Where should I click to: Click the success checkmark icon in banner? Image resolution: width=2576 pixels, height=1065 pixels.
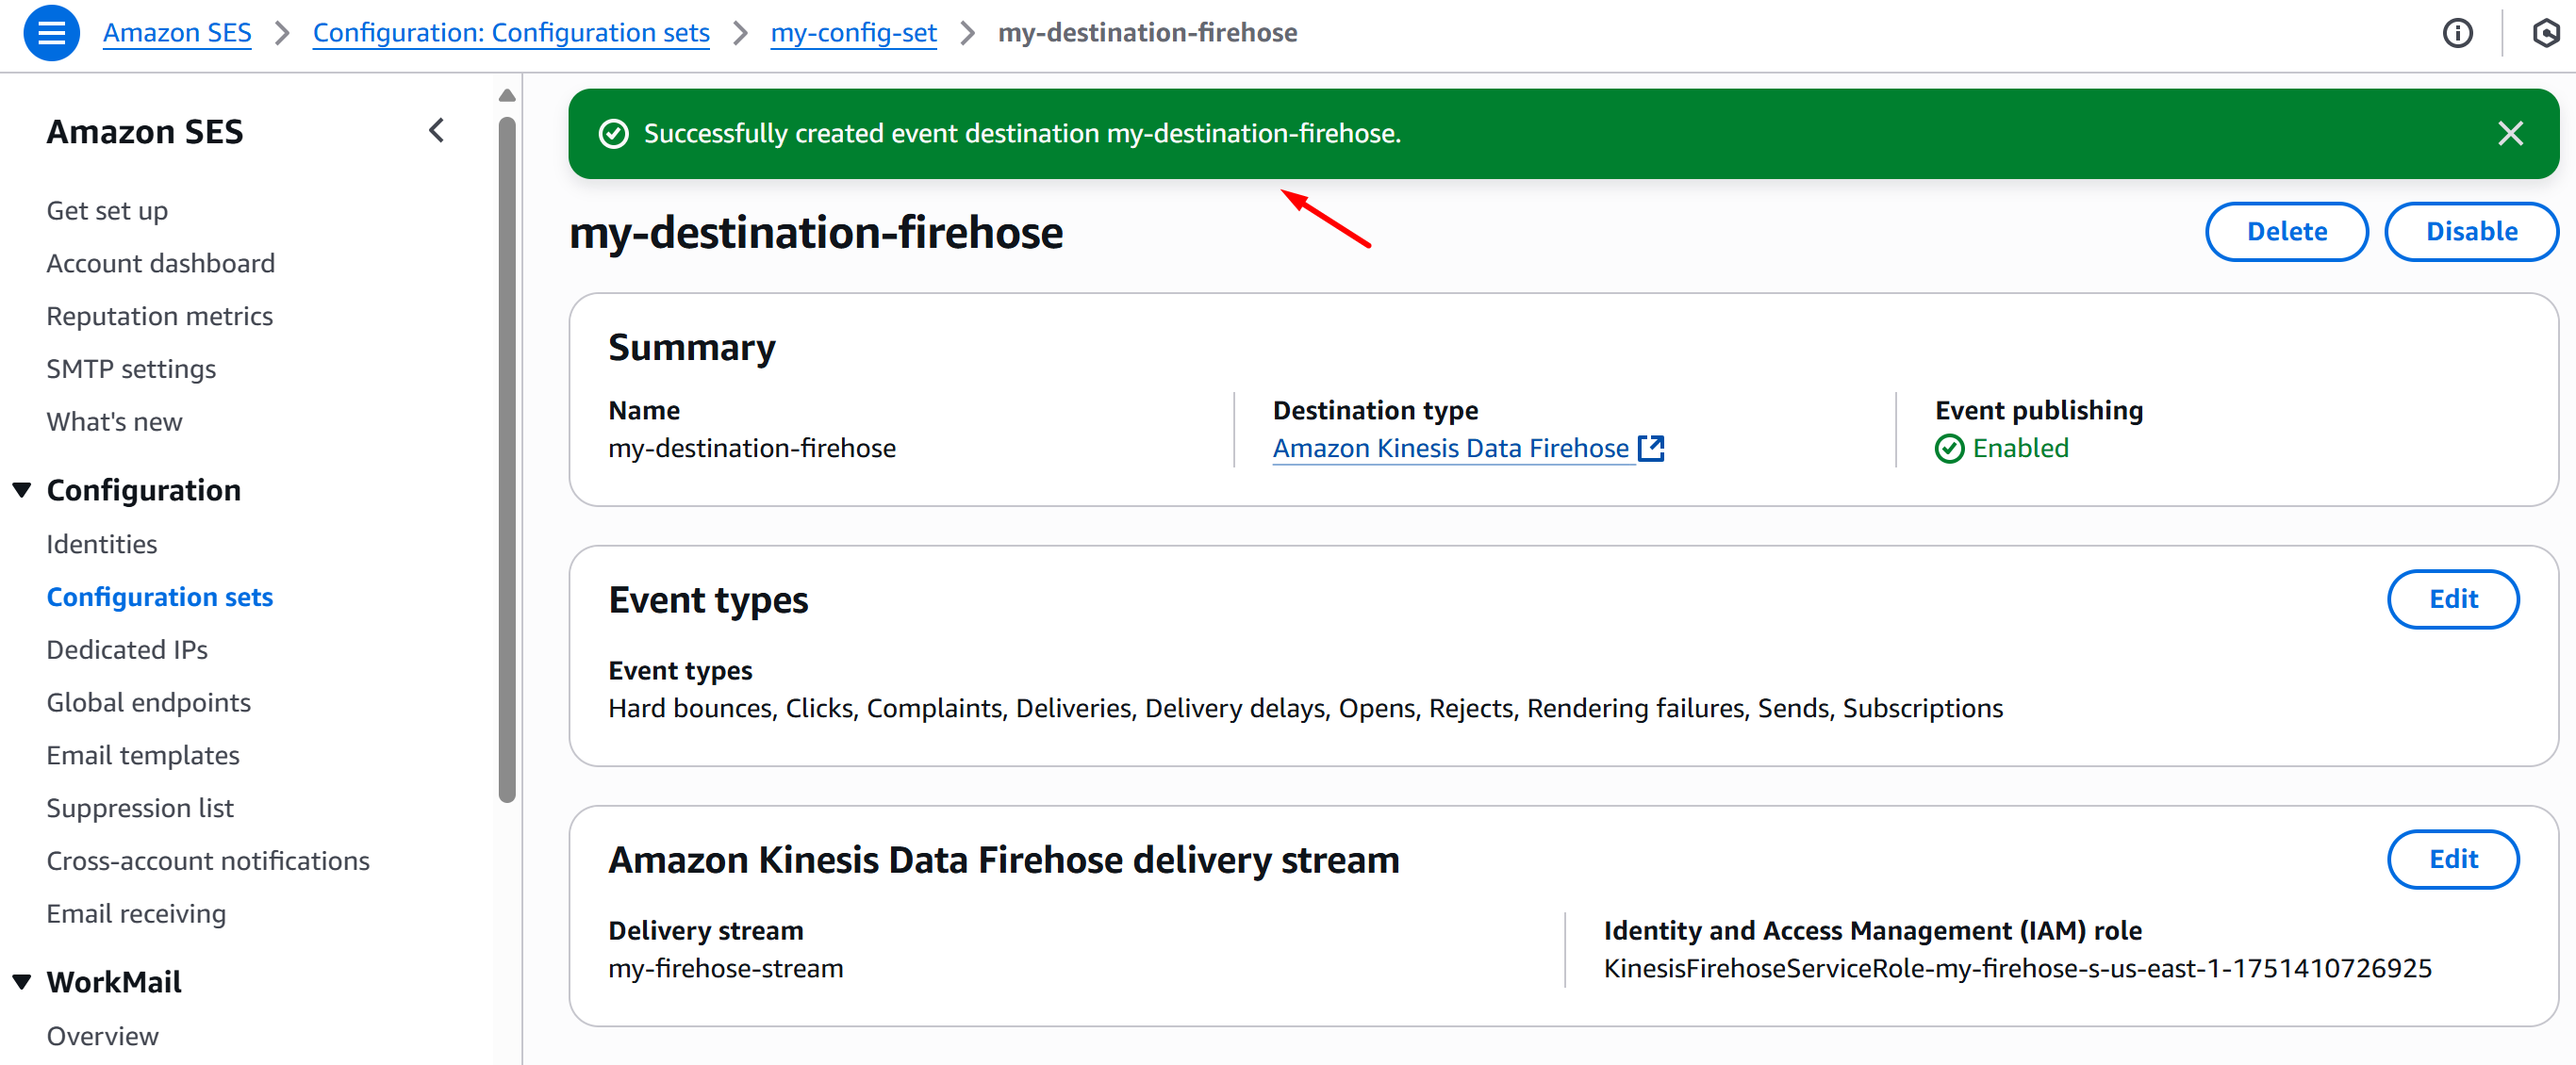(x=613, y=133)
